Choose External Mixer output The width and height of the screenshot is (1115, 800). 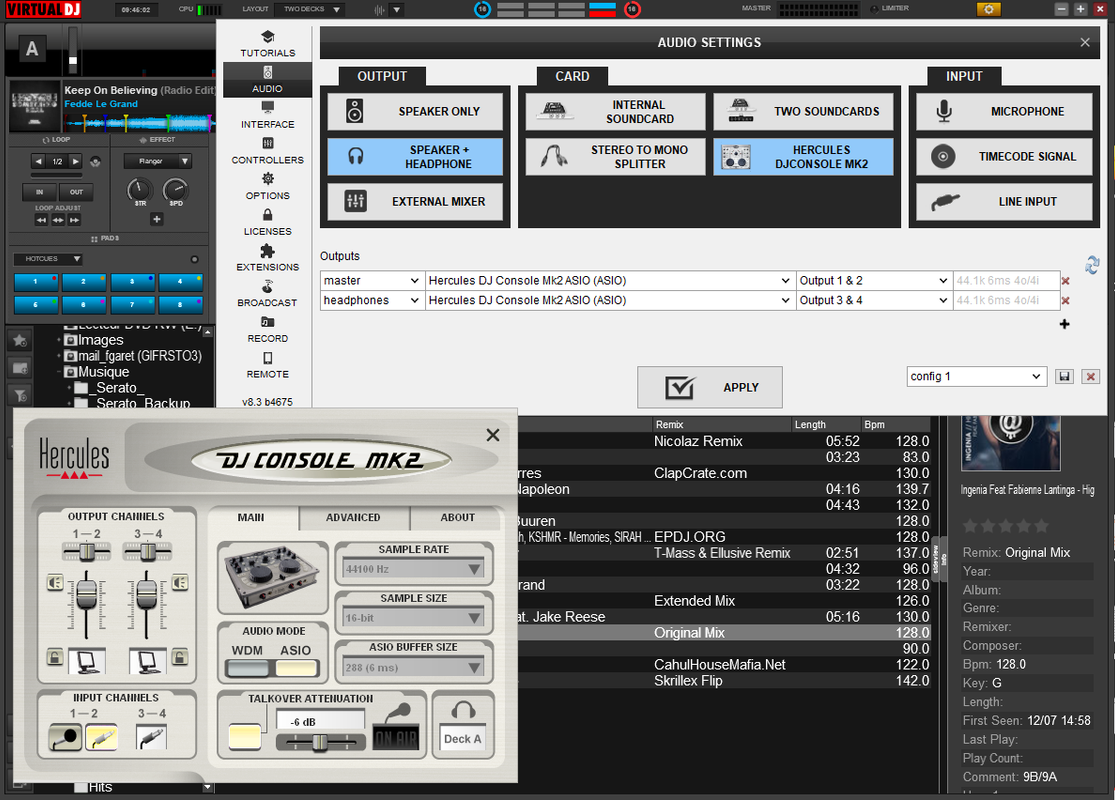(x=415, y=202)
